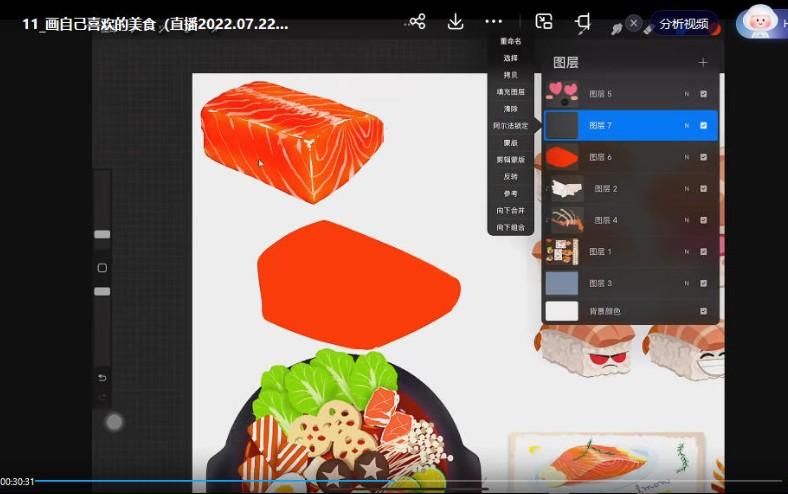Click the square modifier button on sidebar

click(x=102, y=268)
